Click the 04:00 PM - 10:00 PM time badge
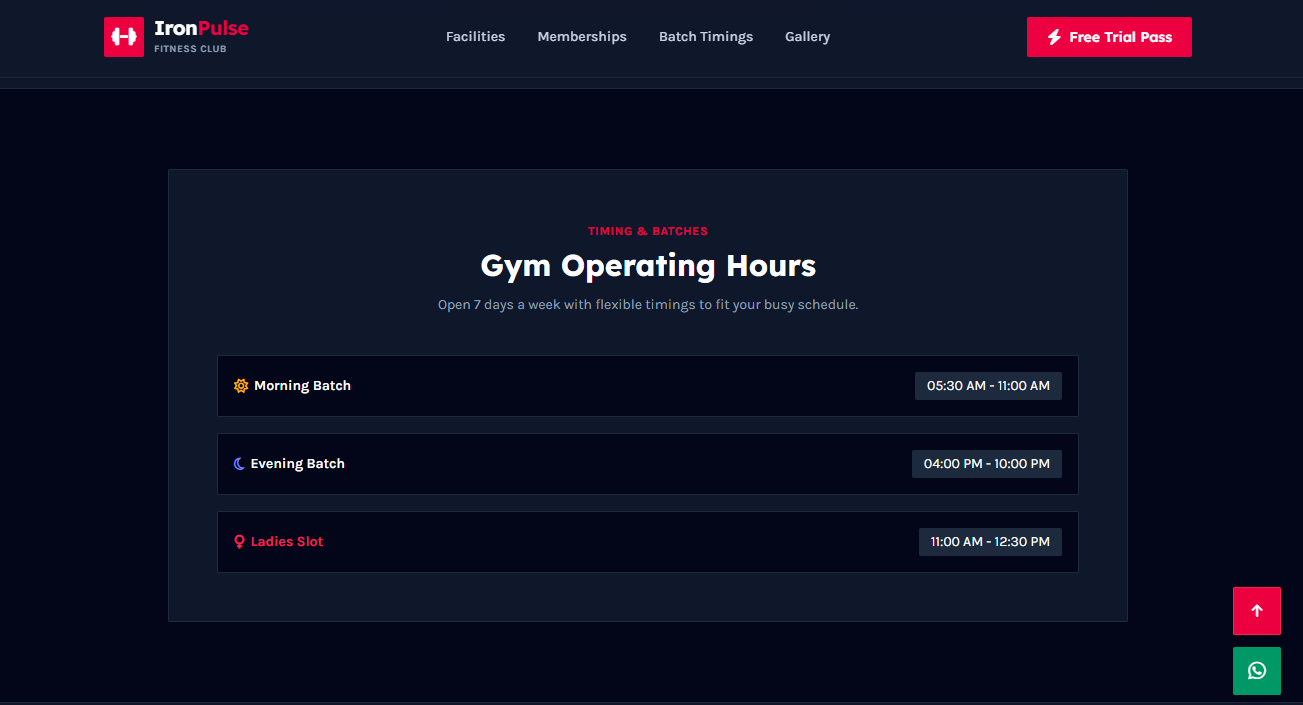Image resolution: width=1303 pixels, height=705 pixels. pos(987,464)
